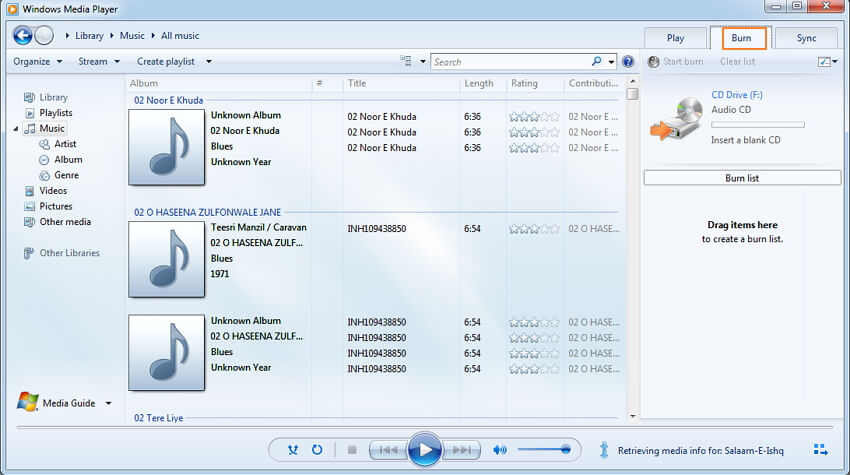Switch to the Burn tab
The width and height of the screenshot is (850, 475).
(741, 38)
